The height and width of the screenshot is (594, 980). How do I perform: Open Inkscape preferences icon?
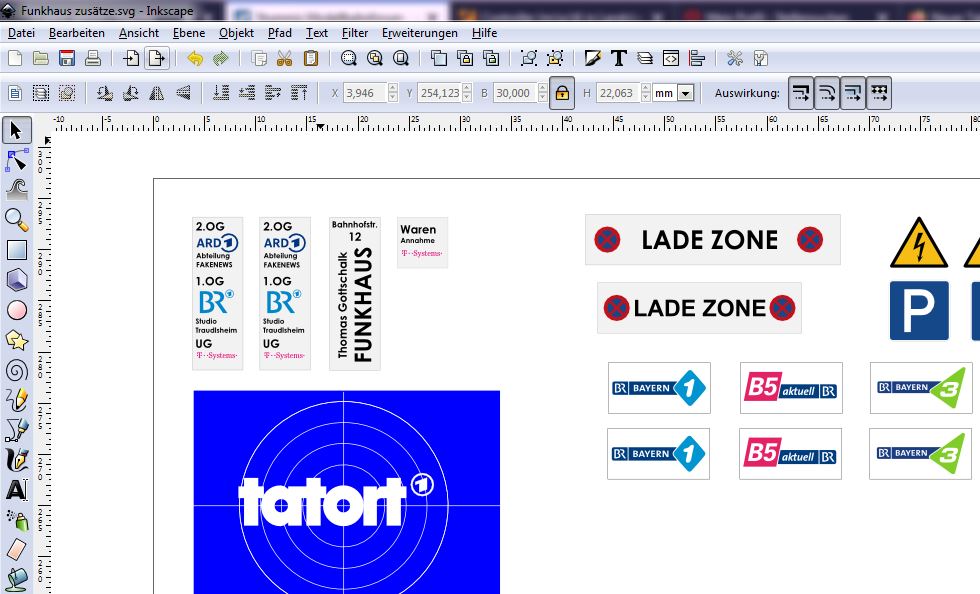pos(735,59)
